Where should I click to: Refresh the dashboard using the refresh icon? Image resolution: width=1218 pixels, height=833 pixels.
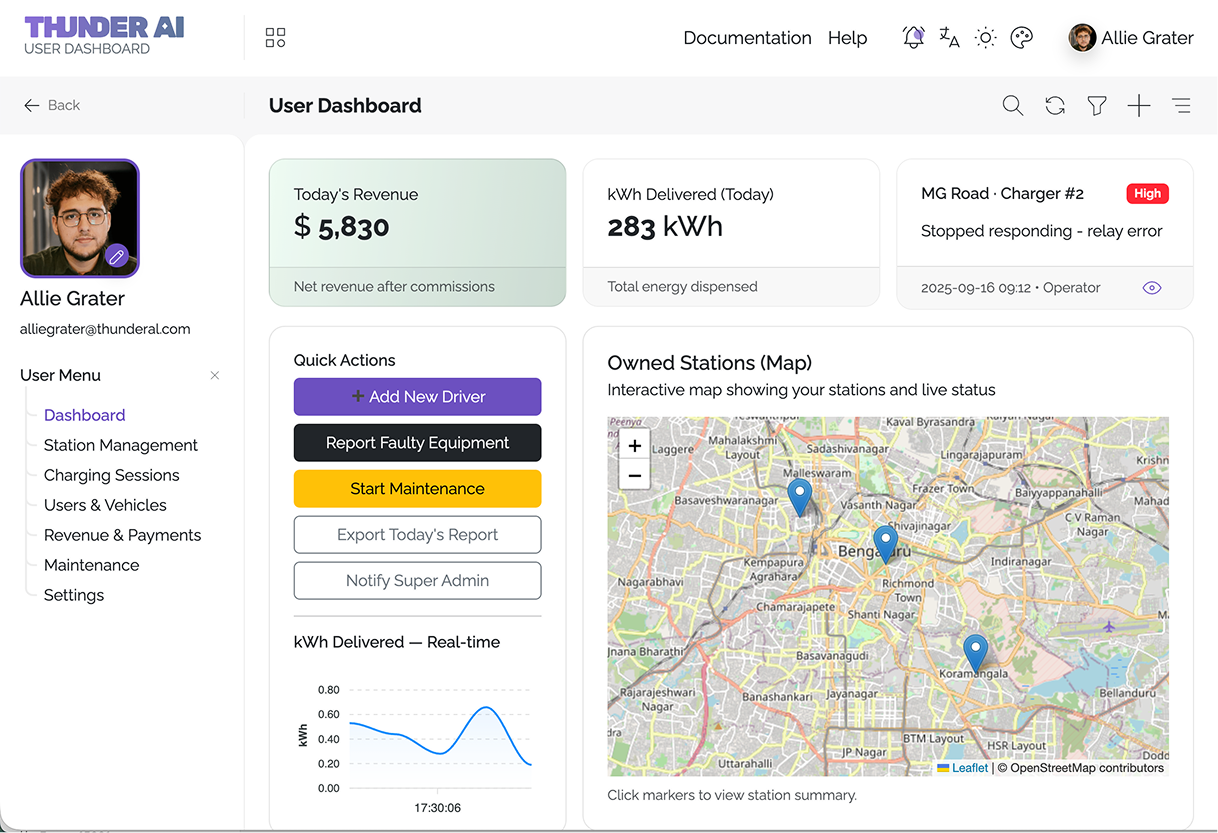[1054, 105]
